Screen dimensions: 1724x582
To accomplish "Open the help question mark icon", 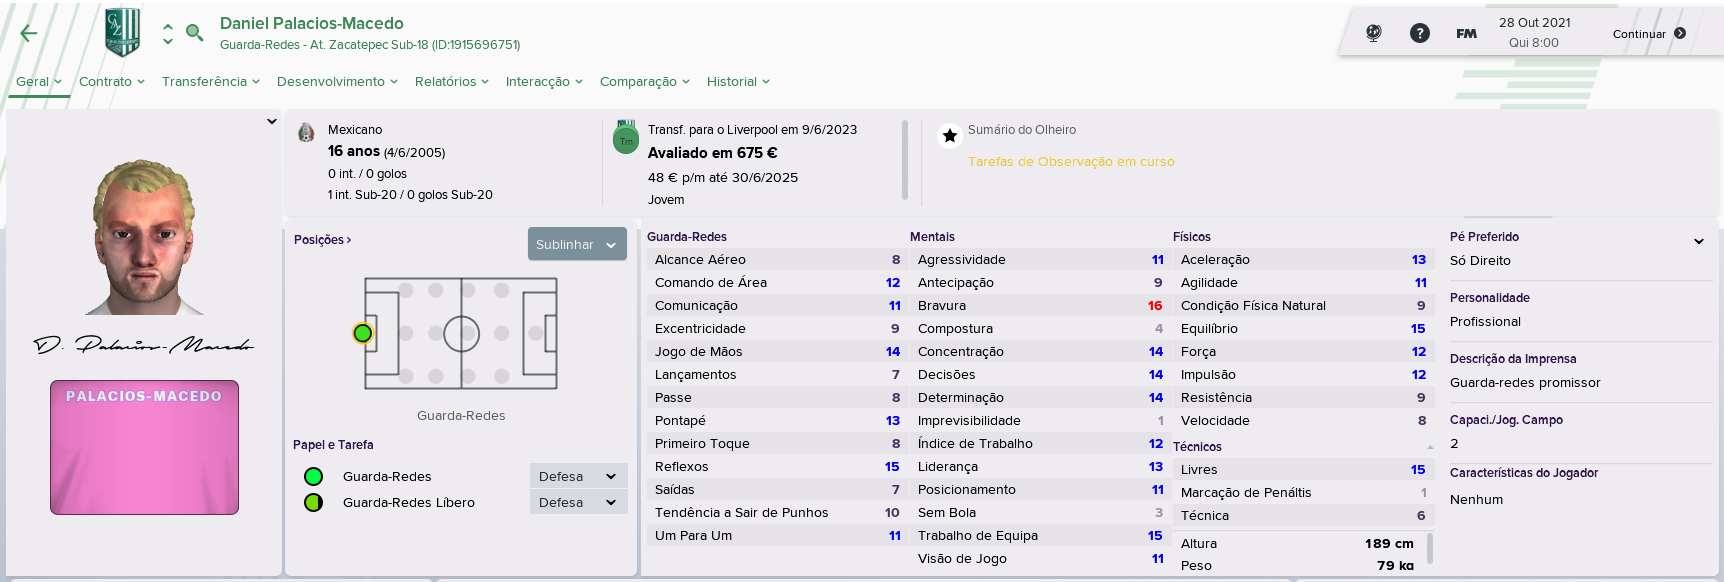I will (x=1420, y=33).
